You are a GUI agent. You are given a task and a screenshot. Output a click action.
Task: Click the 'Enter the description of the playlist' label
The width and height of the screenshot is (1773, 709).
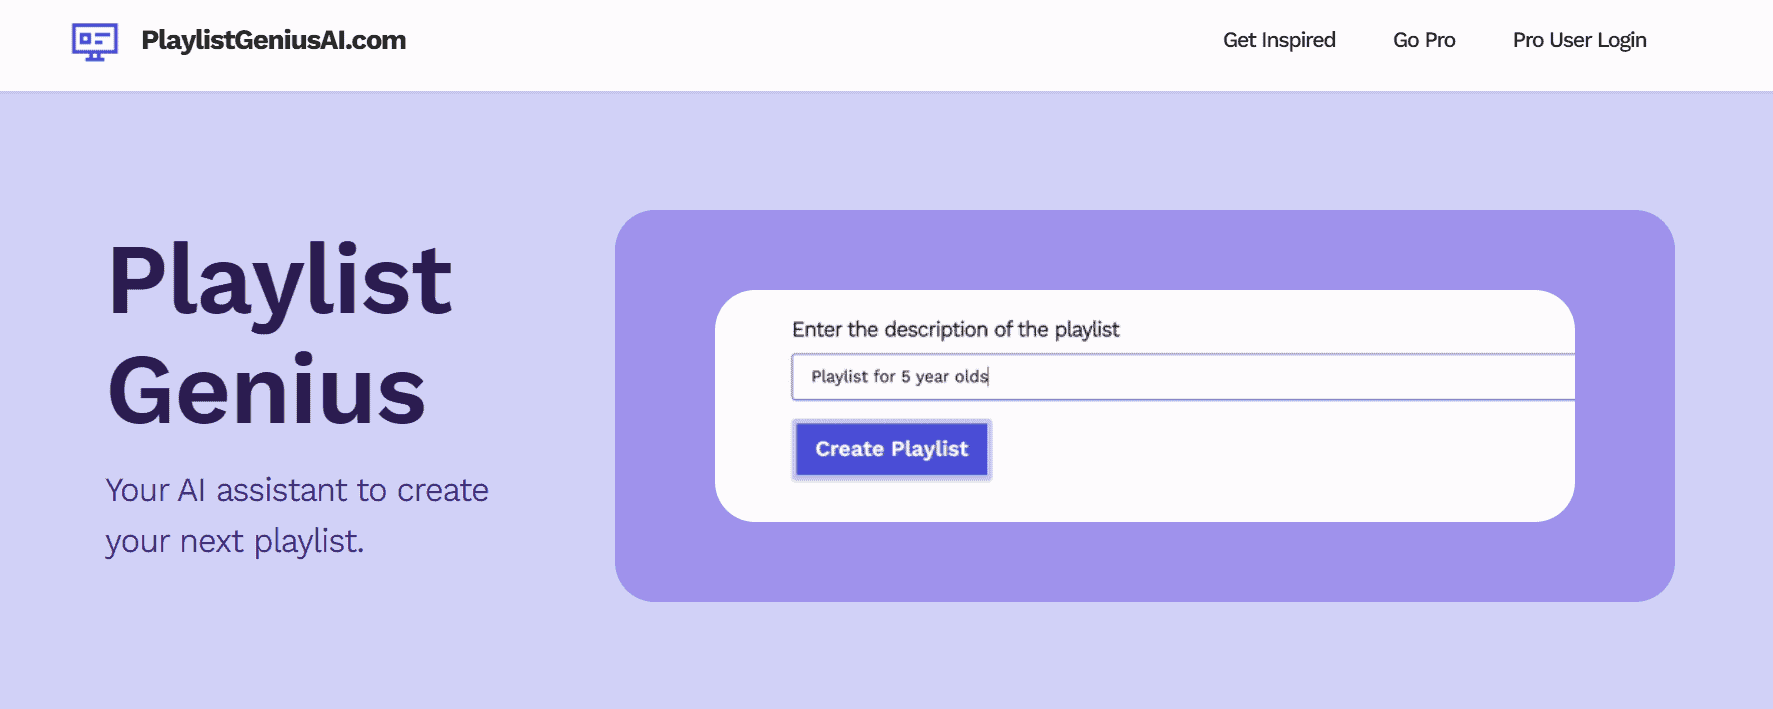click(x=956, y=329)
